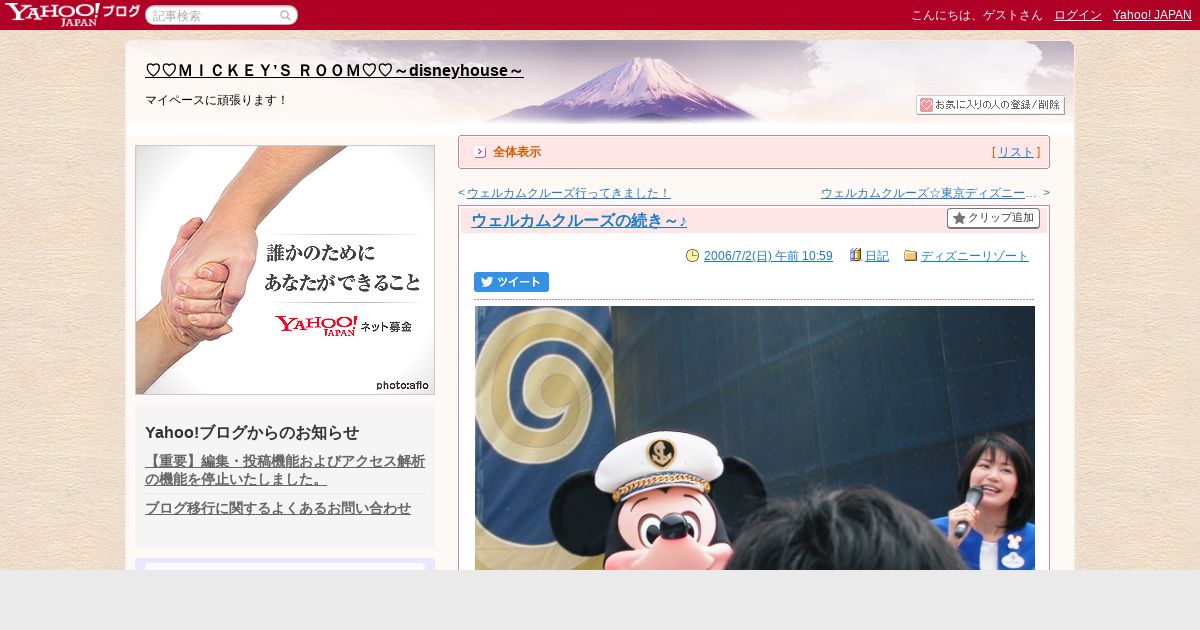Click the star icon on clip button
This screenshot has width=1200, height=630.
coord(959,218)
